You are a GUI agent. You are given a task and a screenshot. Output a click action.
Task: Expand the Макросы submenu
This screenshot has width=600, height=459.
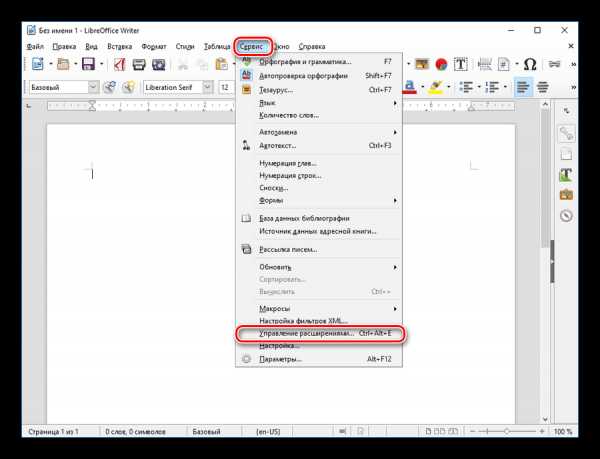tap(319, 308)
